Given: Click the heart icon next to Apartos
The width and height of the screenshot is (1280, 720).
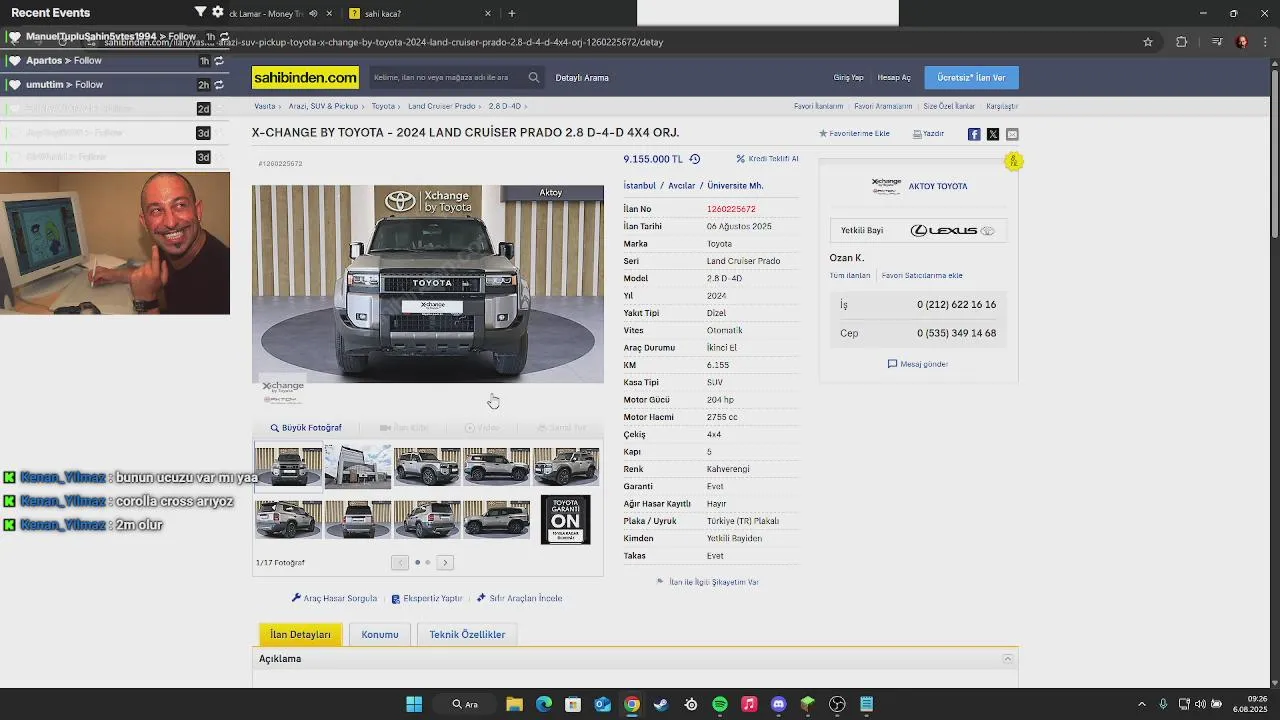Looking at the screenshot, I should (x=14, y=60).
